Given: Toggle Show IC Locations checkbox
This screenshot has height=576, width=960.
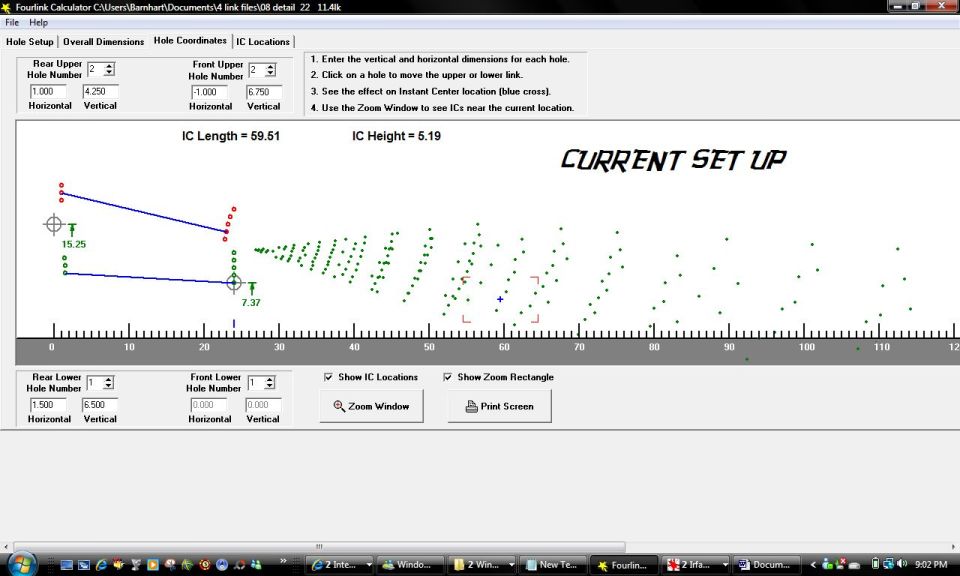Looking at the screenshot, I should click(329, 377).
